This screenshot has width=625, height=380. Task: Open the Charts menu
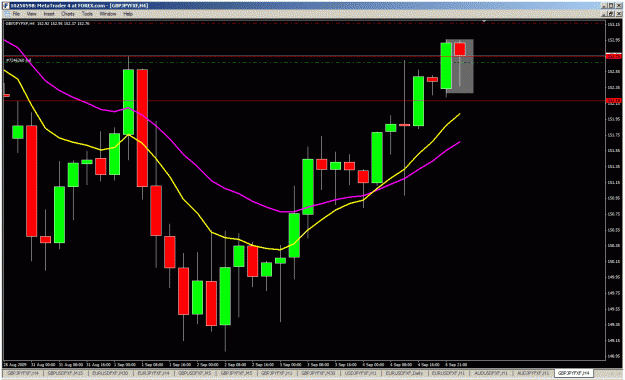click(68, 14)
